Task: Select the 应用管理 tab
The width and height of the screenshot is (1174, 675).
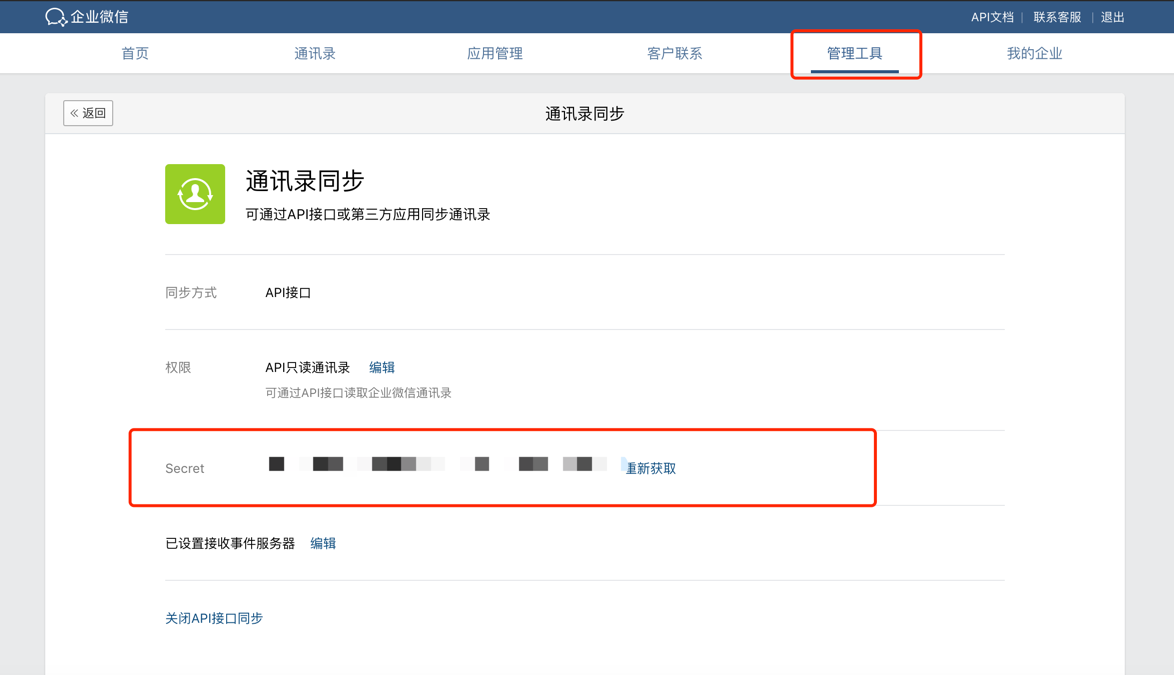Action: coord(495,54)
